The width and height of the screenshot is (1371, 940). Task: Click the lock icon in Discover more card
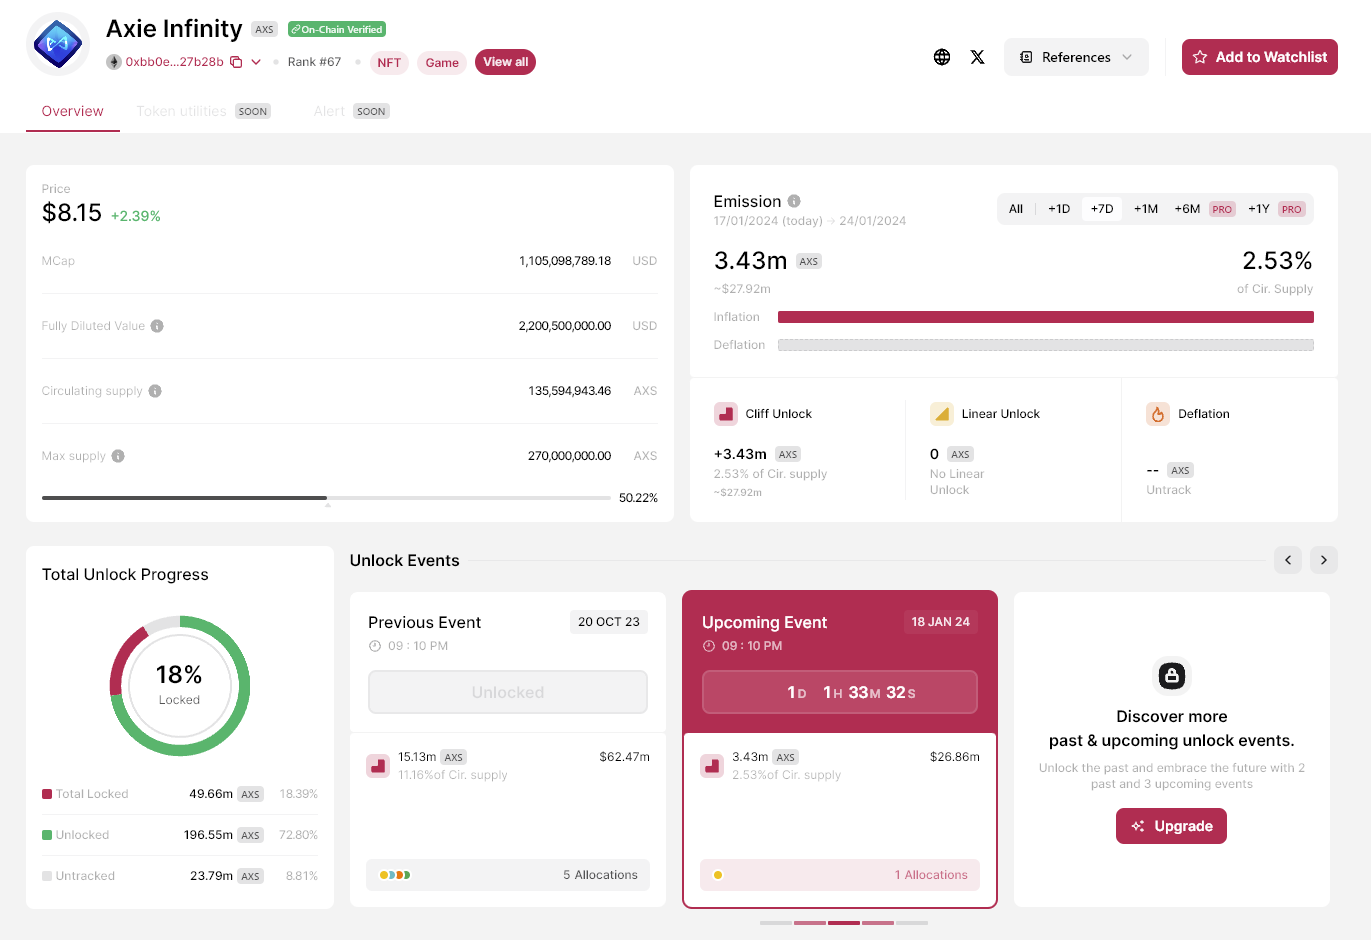[1172, 676]
